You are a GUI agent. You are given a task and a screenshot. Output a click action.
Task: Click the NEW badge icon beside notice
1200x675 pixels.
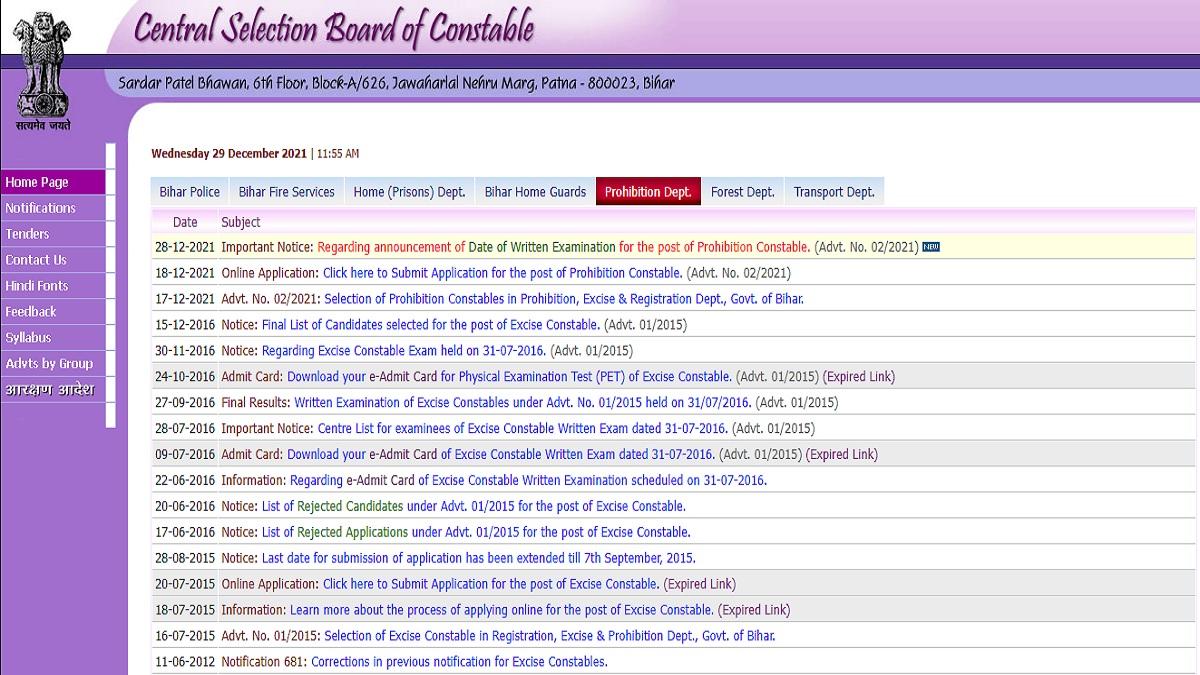[x=931, y=247]
